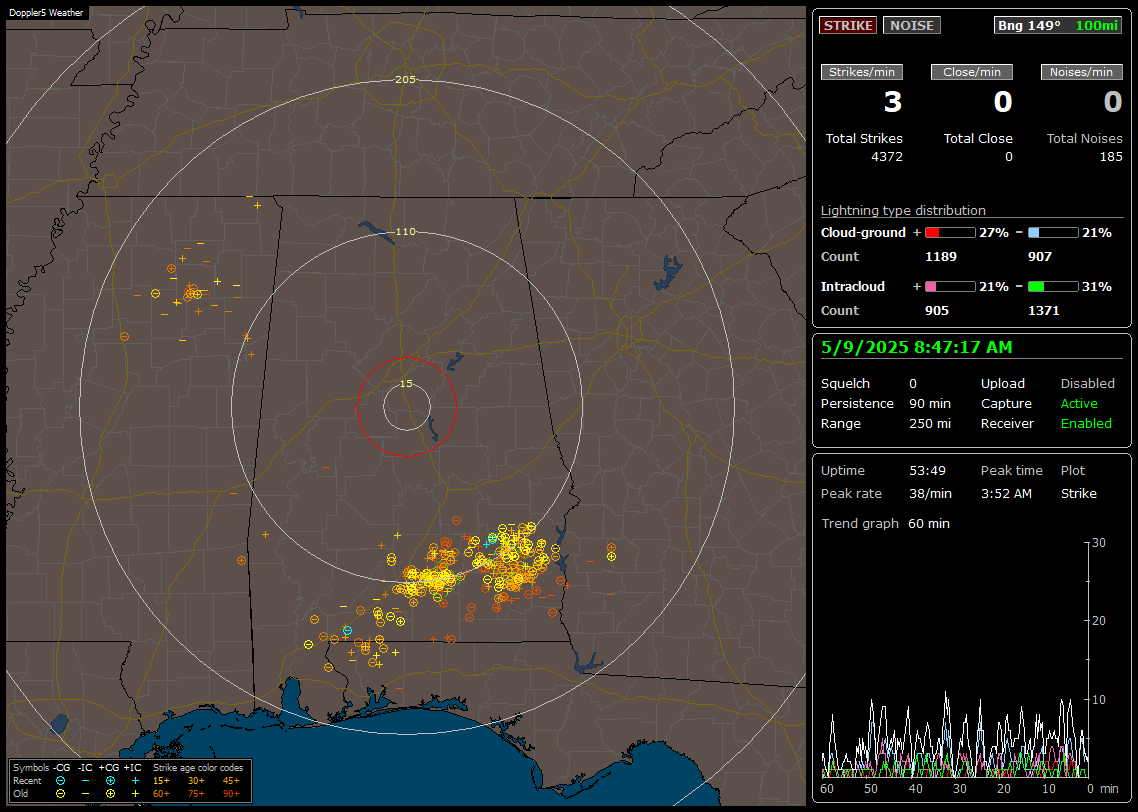Screen dimensions: 1138x812
Task: Click the Persistence value 90 min
Action: pos(930,403)
